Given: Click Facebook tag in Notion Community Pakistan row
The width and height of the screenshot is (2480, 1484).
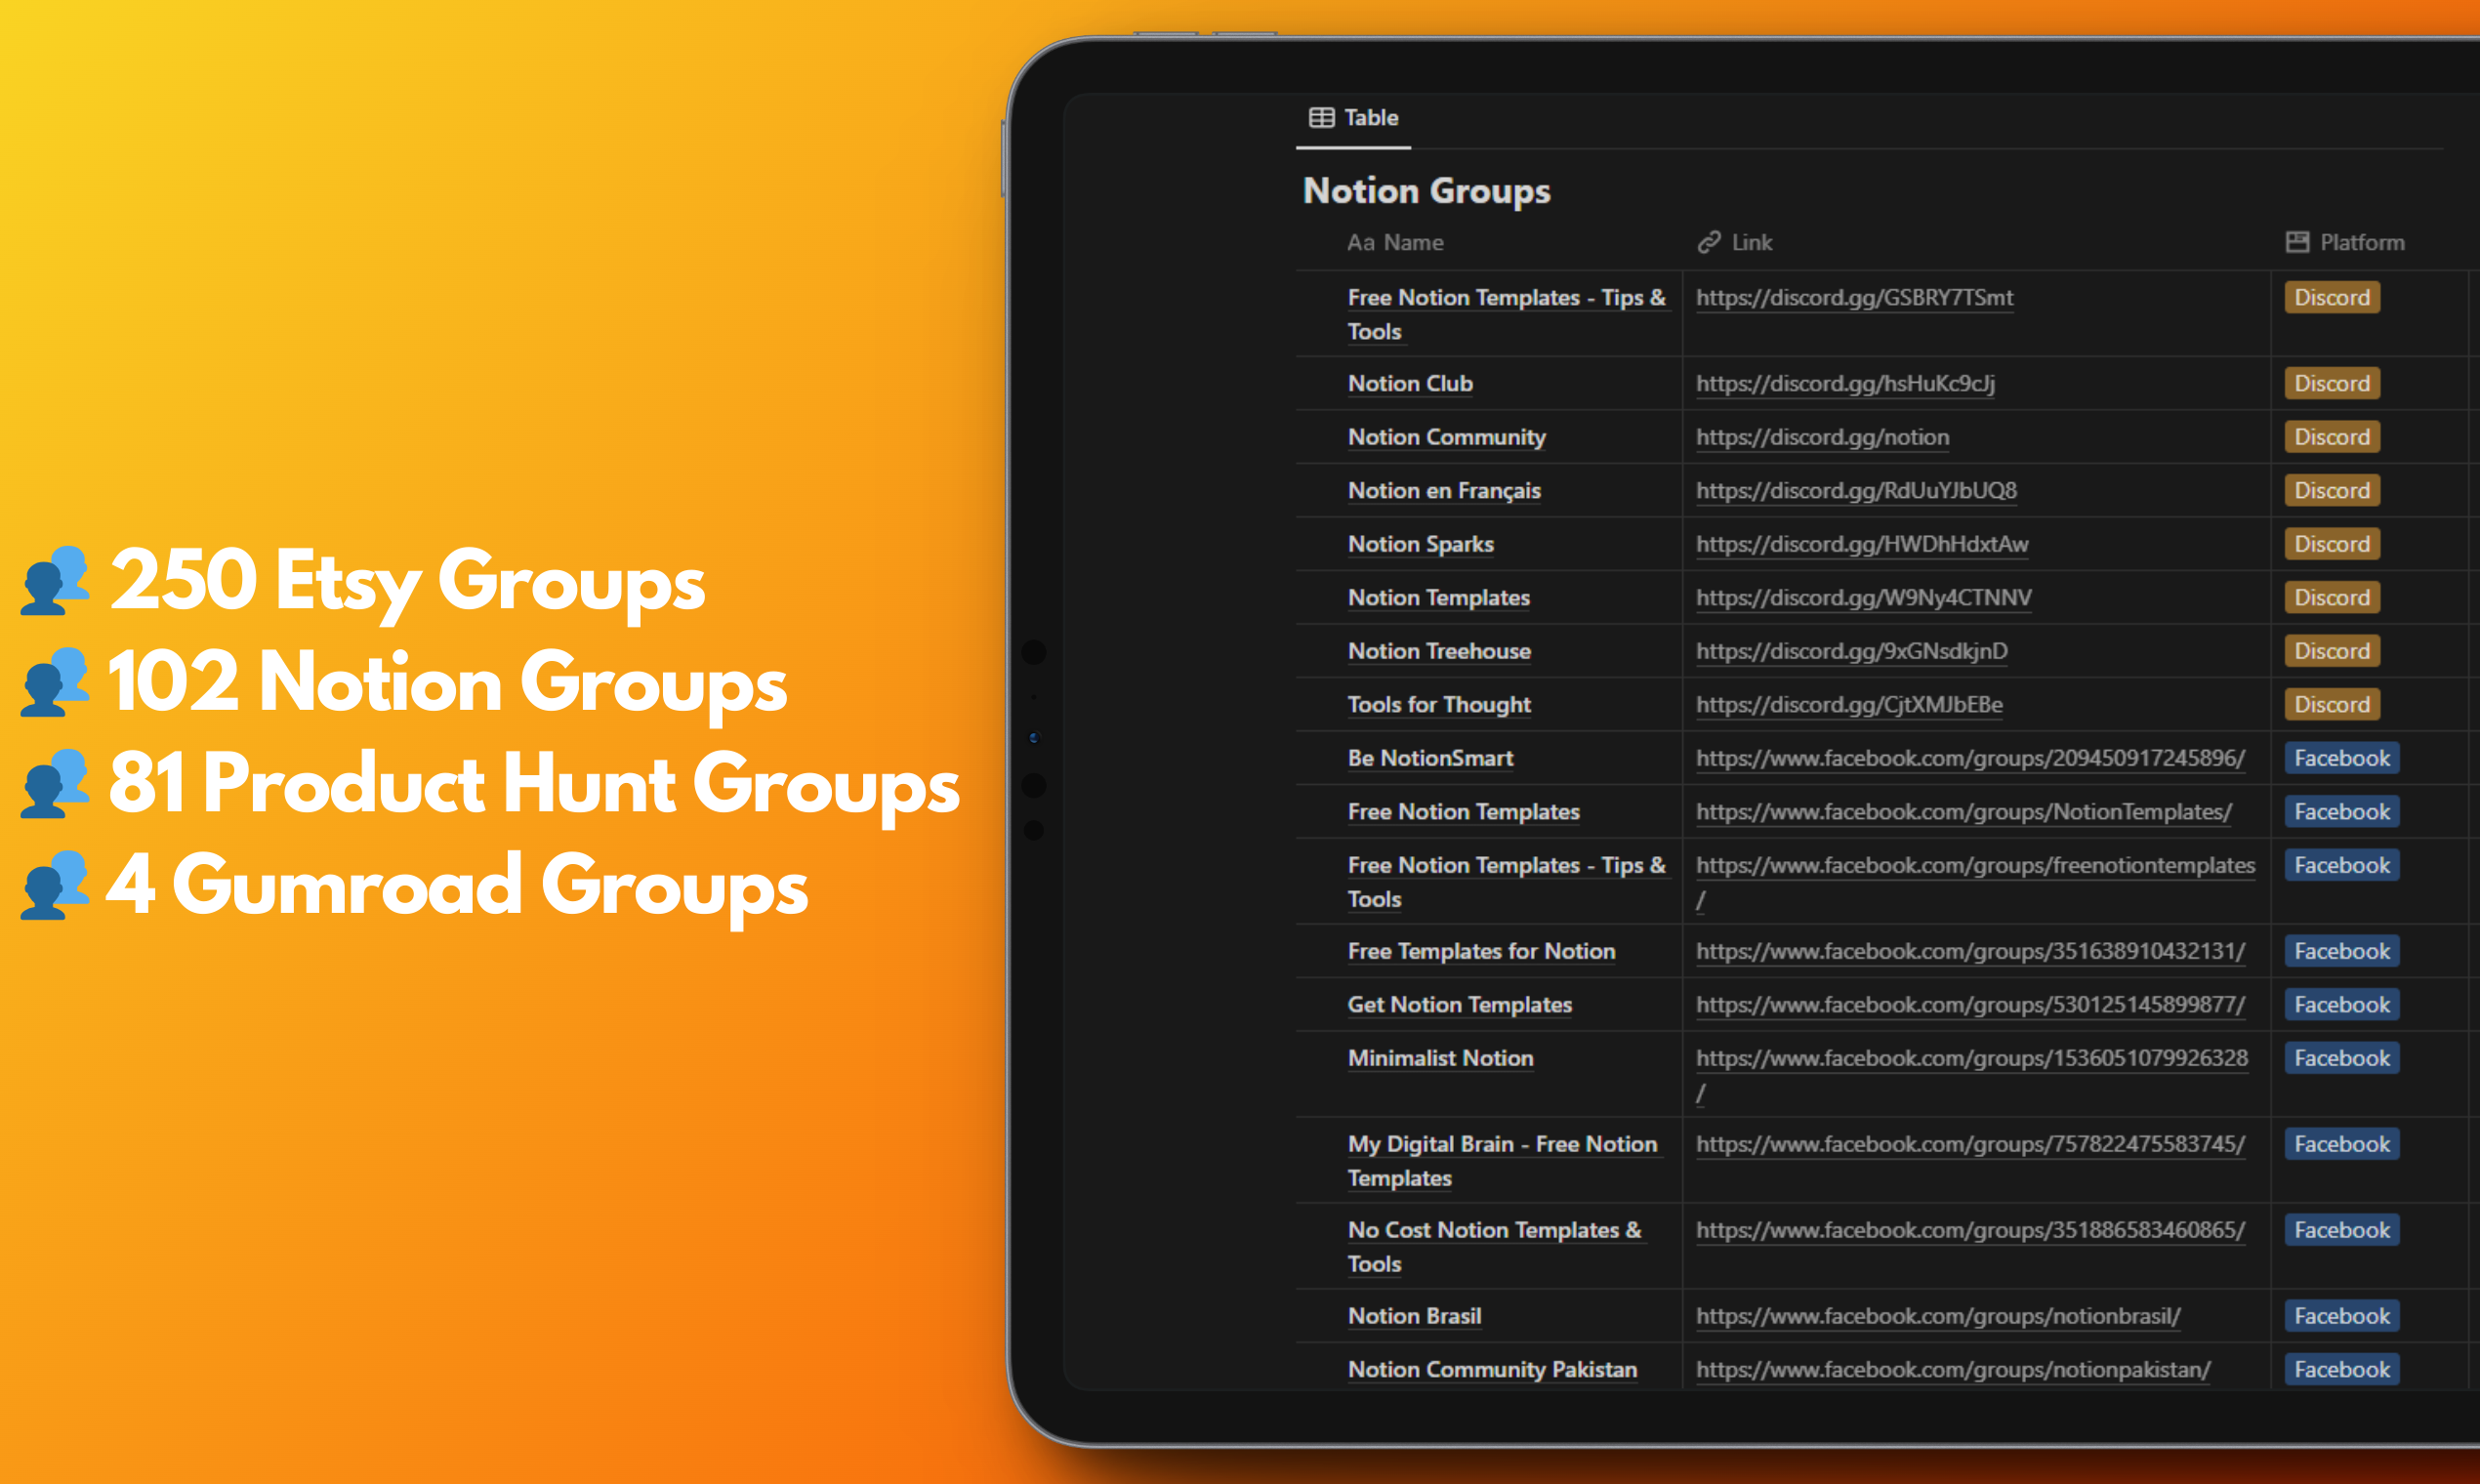Looking at the screenshot, I should coord(2342,1369).
